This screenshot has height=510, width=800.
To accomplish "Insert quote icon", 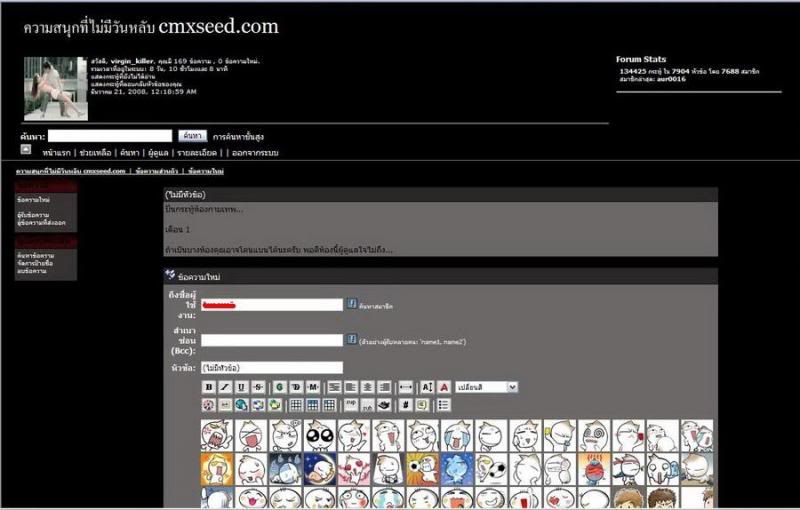I will [422, 405].
